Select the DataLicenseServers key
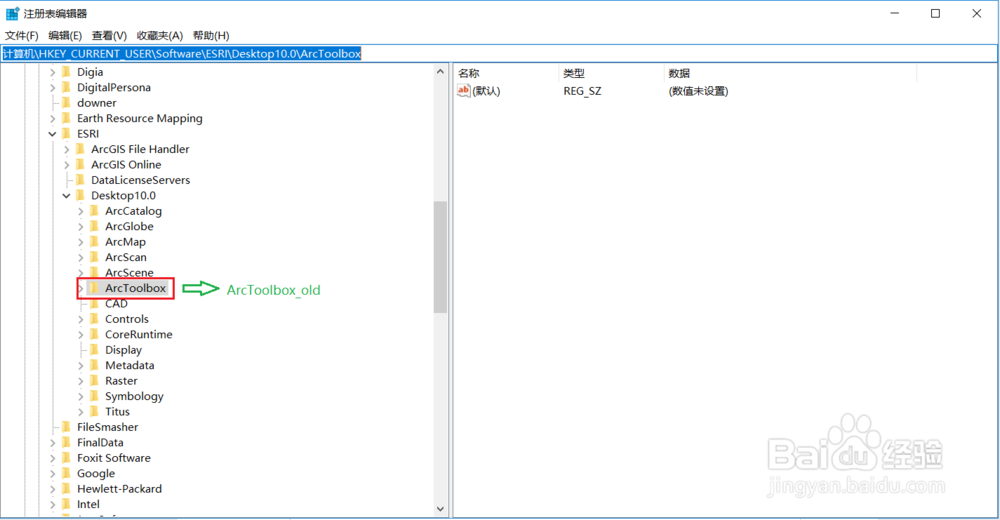The image size is (1000, 520). pos(140,180)
